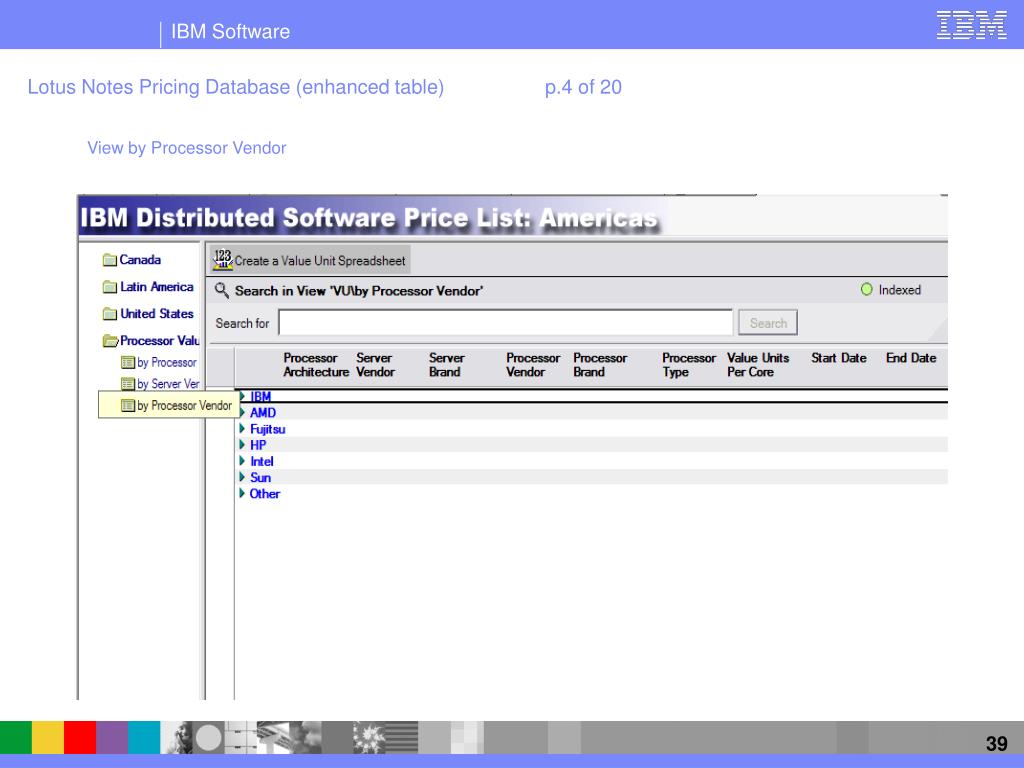The image size is (1024, 768).
Task: Click the Other category text
Action: [264, 494]
